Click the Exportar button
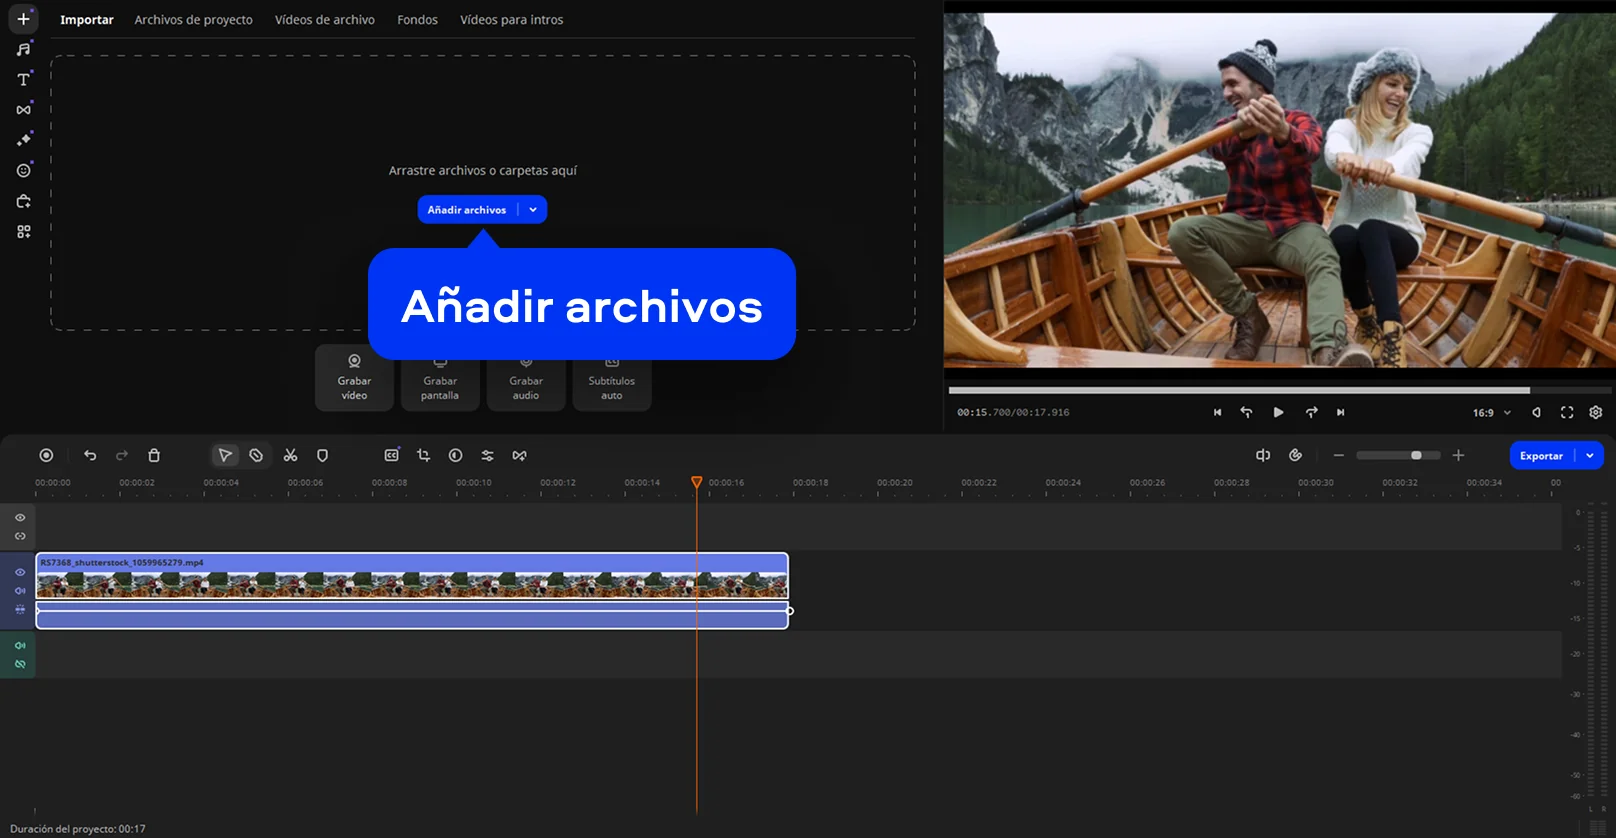 tap(1541, 455)
